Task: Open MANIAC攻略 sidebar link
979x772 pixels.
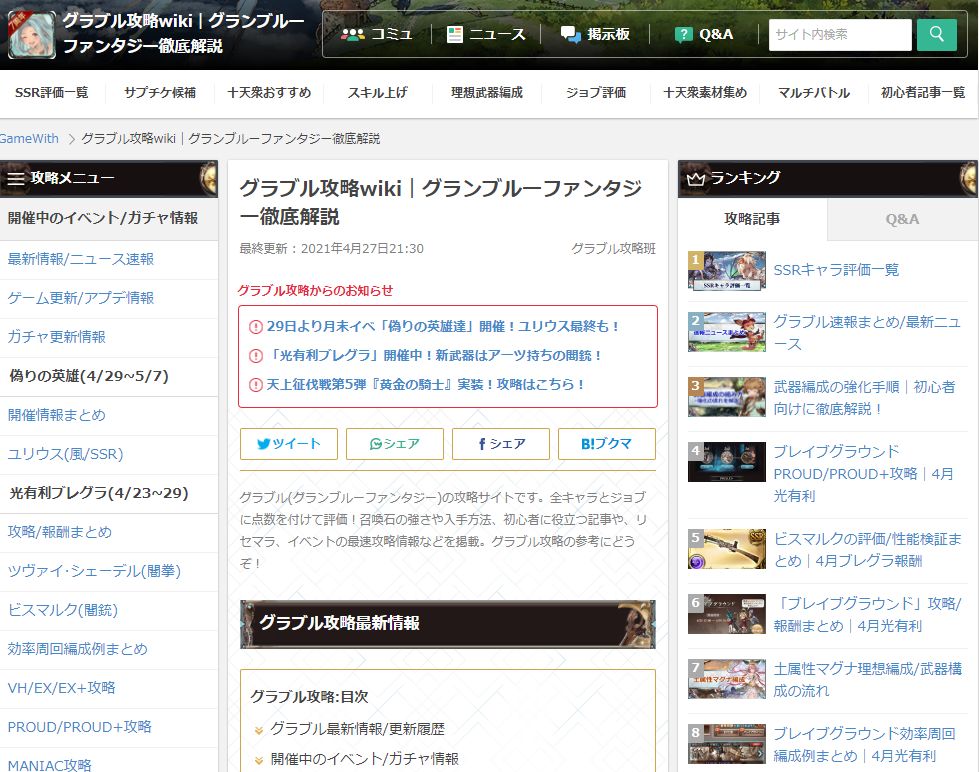Action: tap(49, 765)
